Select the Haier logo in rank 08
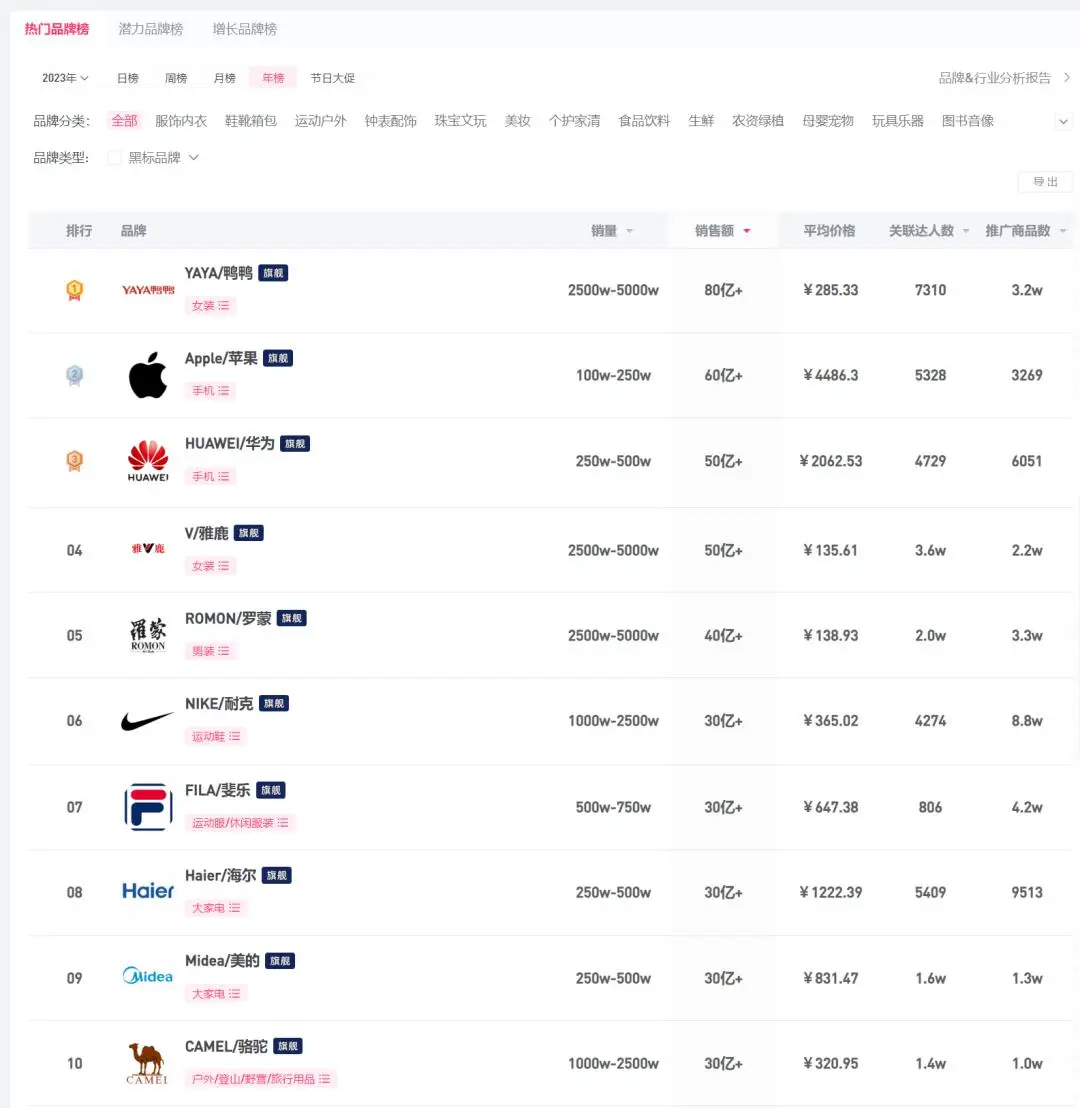This screenshot has width=1080, height=1108. coord(146,890)
